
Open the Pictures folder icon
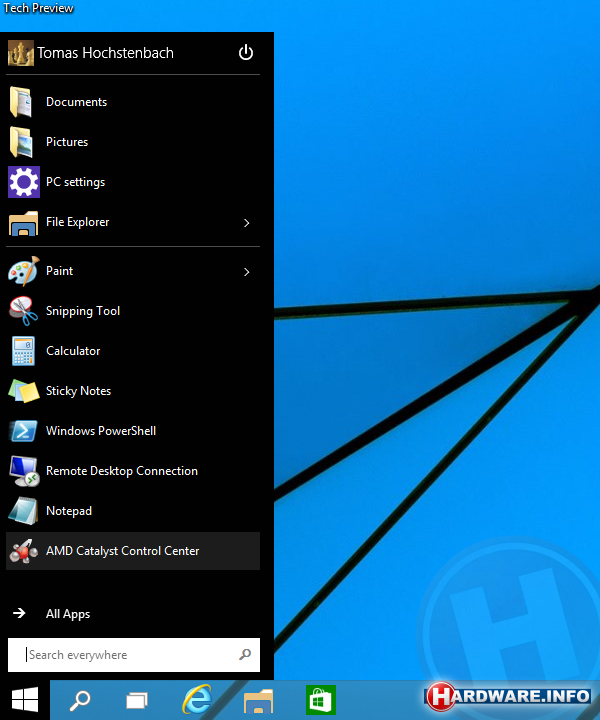click(21, 142)
